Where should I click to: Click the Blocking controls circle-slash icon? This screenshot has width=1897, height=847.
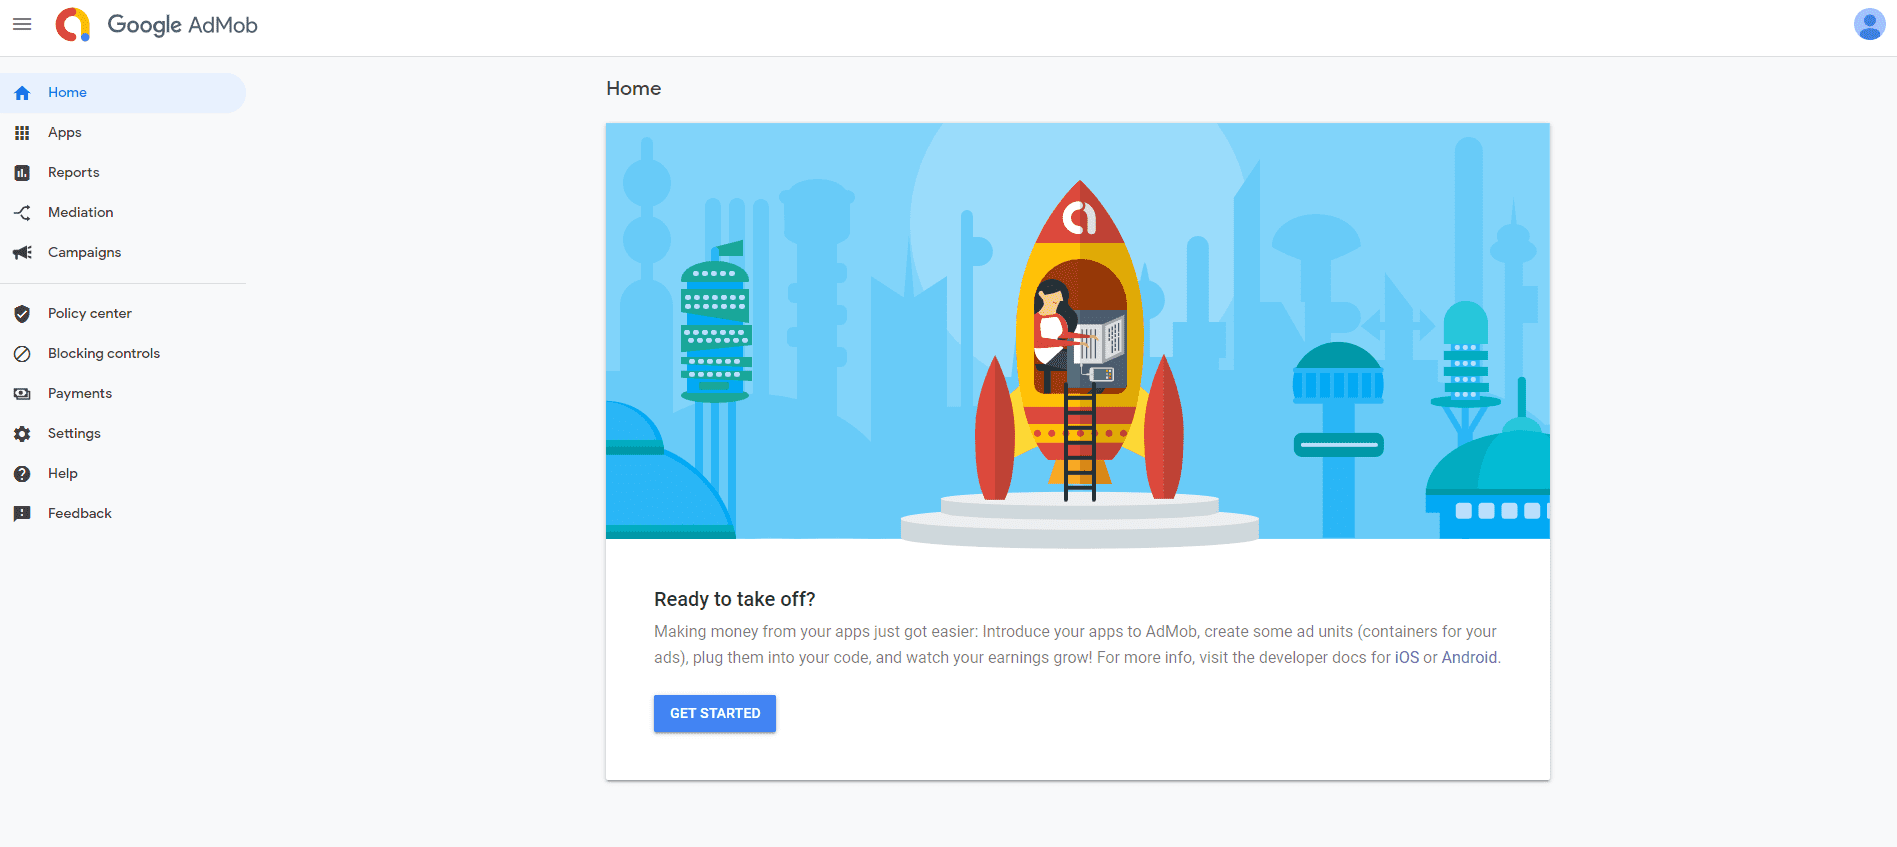click(x=22, y=354)
